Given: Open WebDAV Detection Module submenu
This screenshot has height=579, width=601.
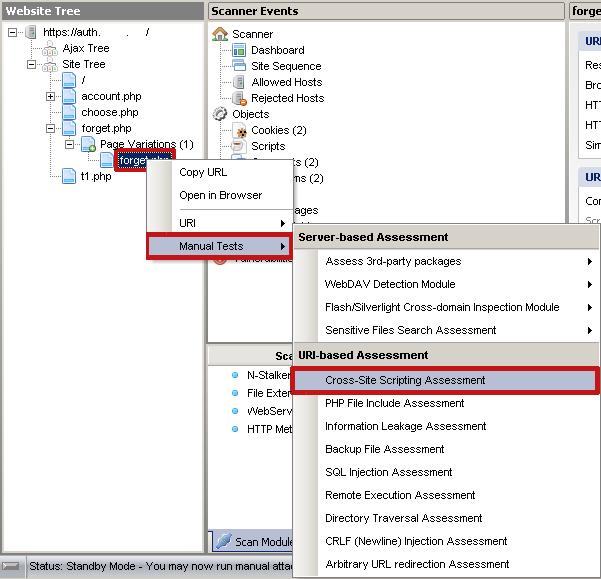Looking at the screenshot, I should pos(446,284).
